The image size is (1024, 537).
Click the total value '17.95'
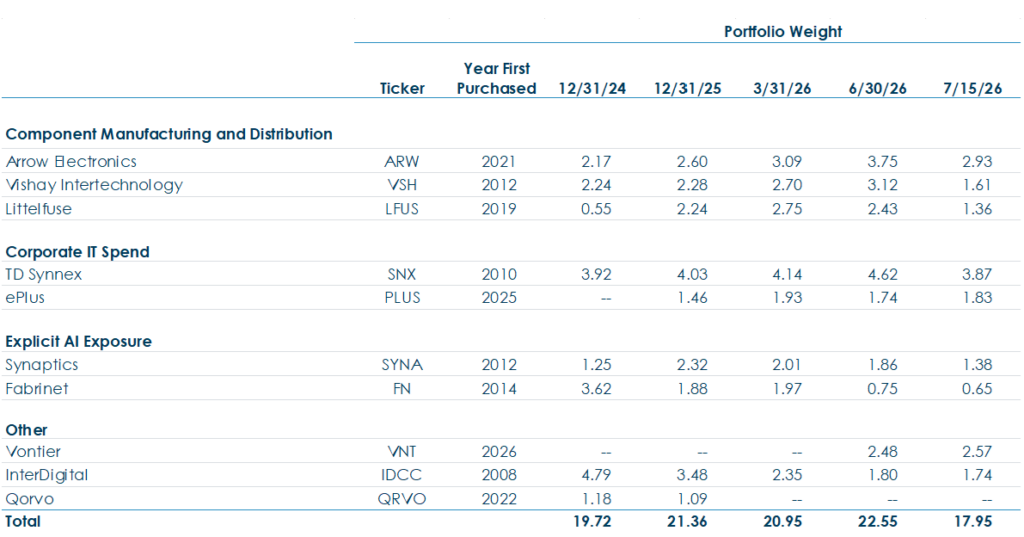click(x=972, y=521)
